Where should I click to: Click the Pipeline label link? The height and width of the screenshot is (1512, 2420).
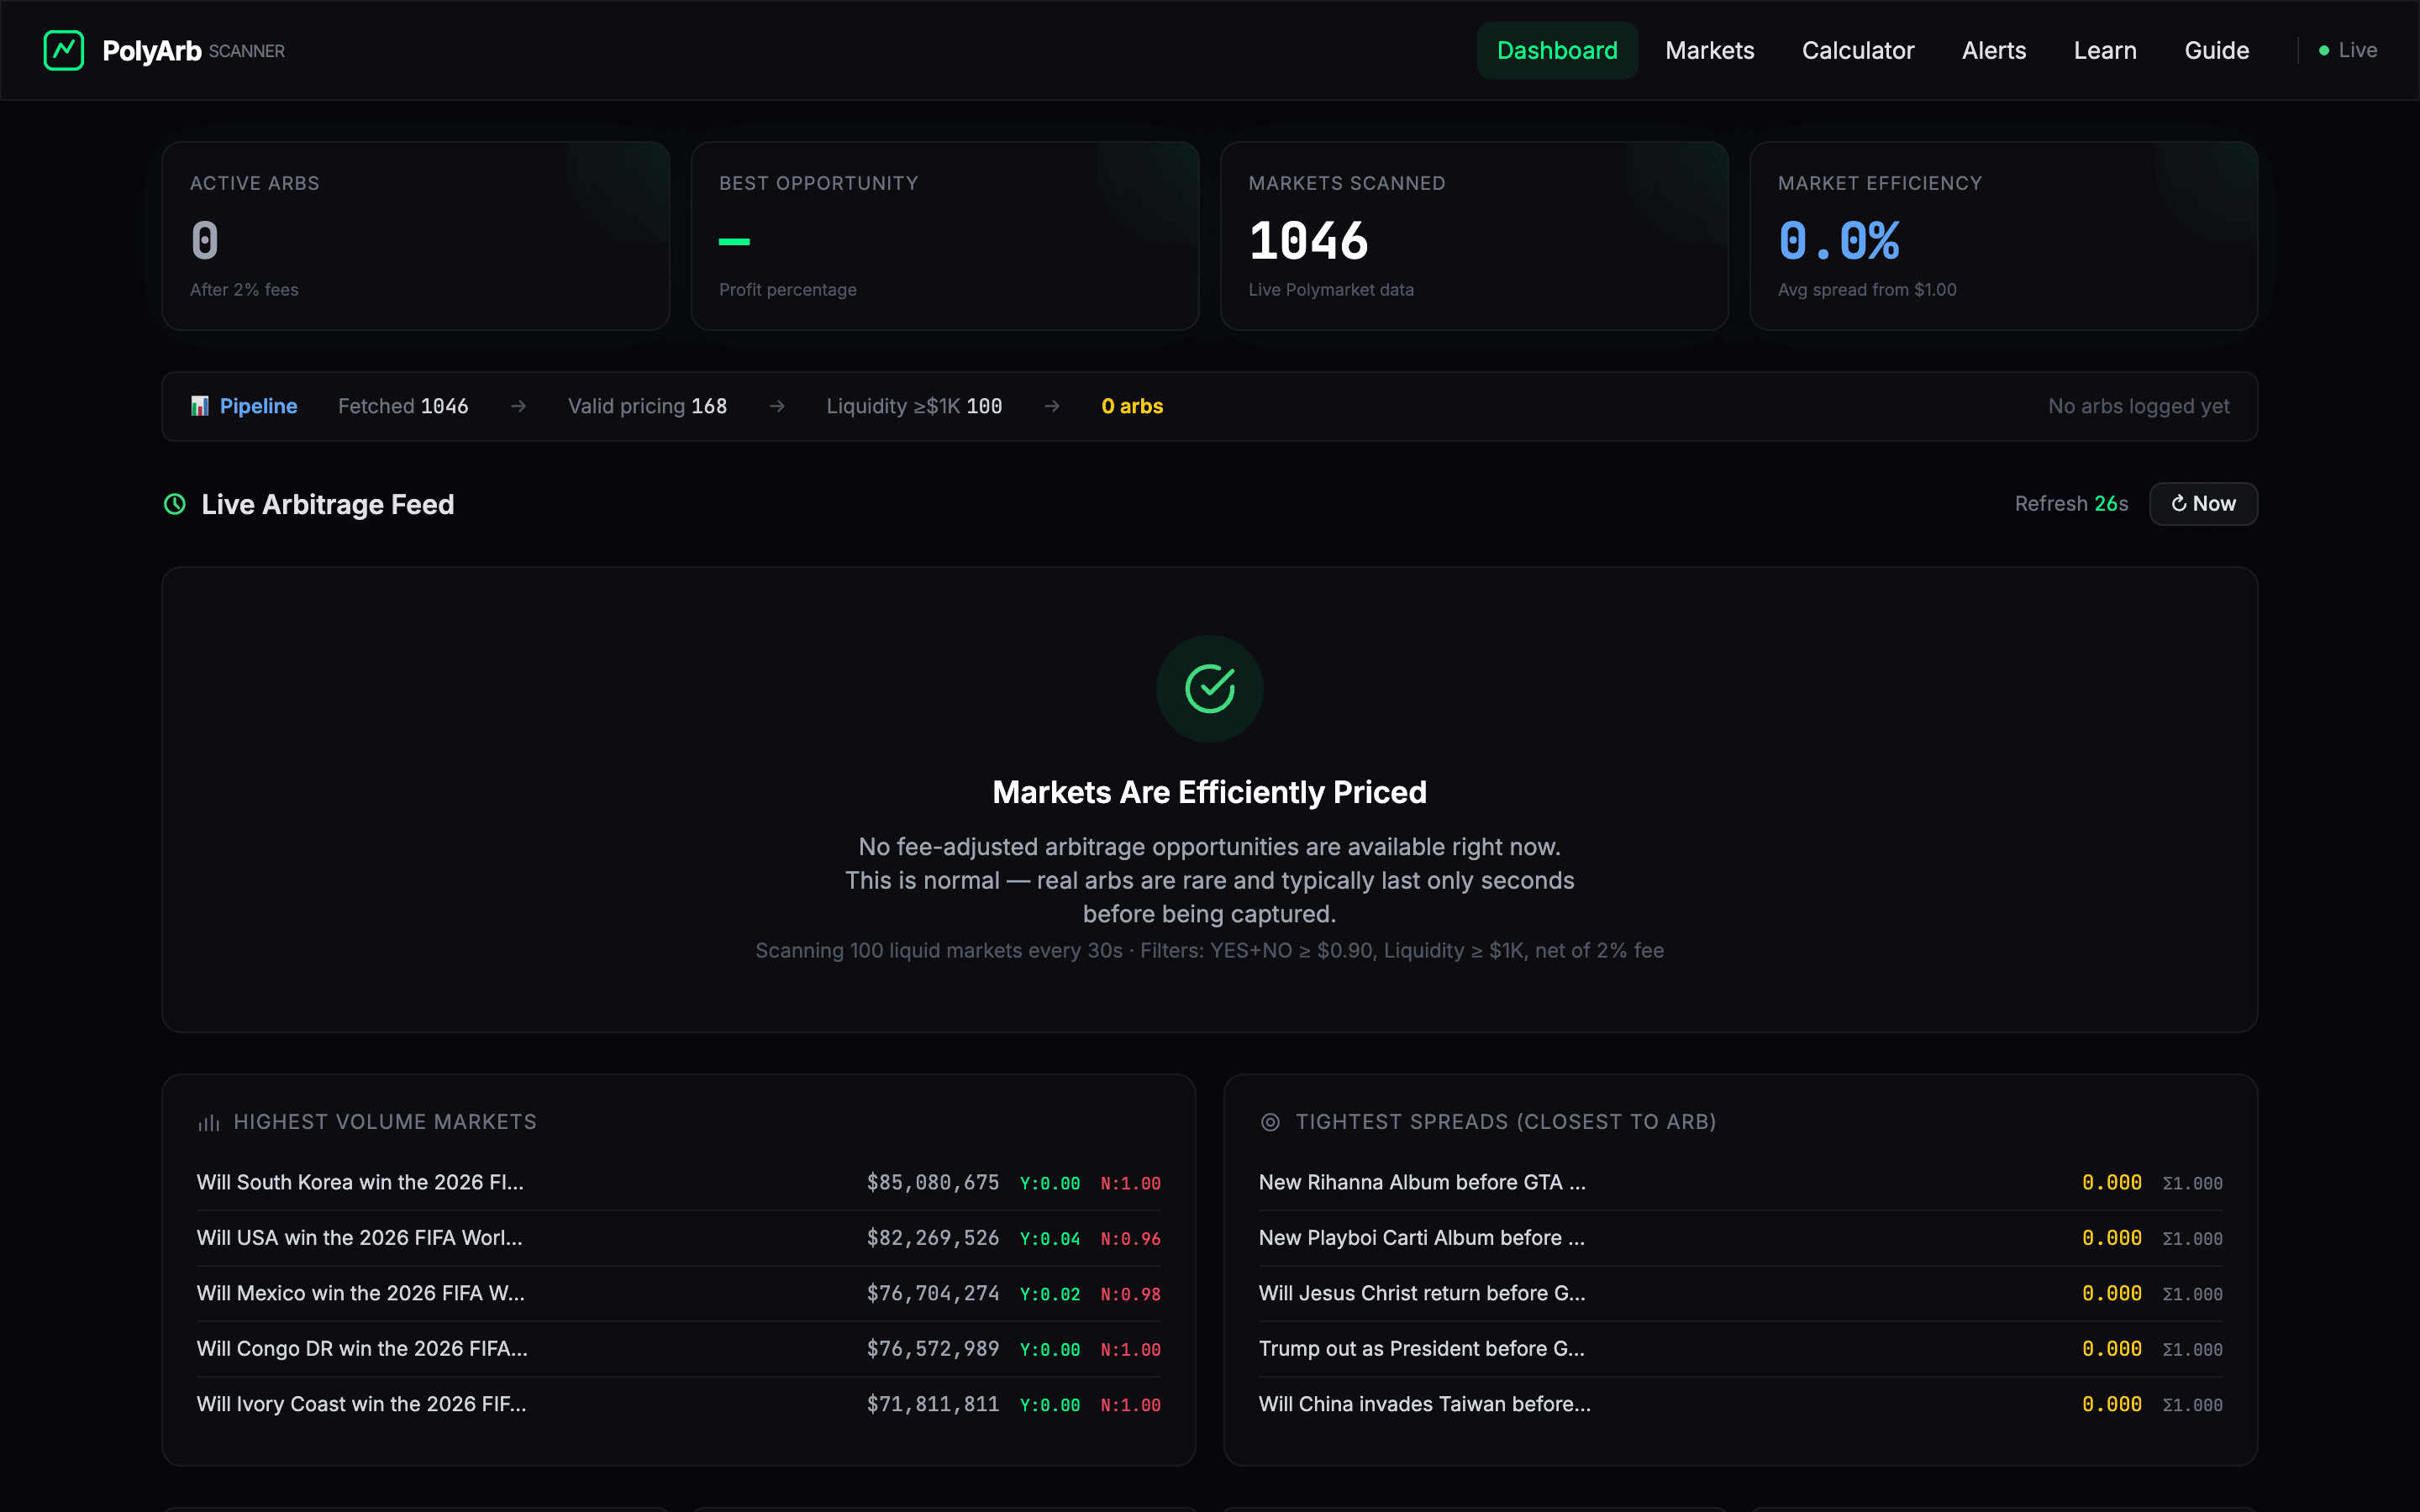point(258,406)
